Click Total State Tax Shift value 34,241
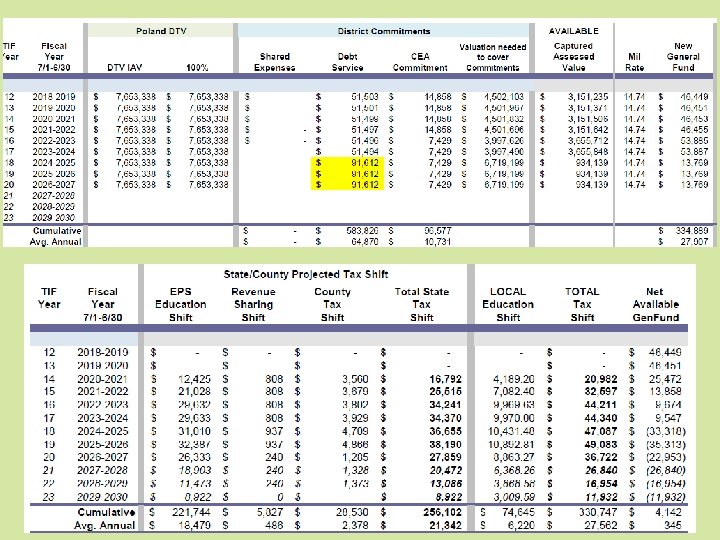The height and width of the screenshot is (540, 720). click(x=445, y=405)
